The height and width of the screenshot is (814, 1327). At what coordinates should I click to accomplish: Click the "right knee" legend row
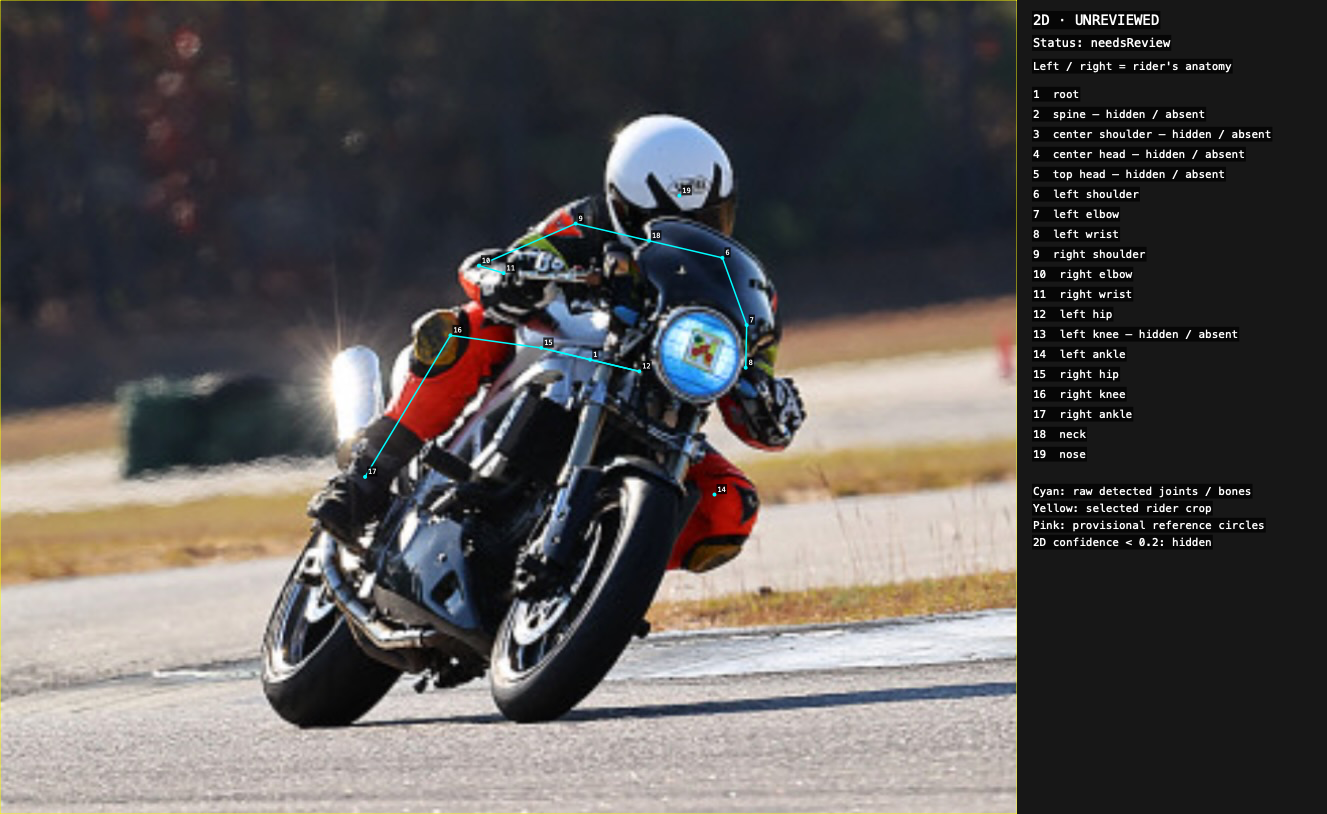[1079, 394]
